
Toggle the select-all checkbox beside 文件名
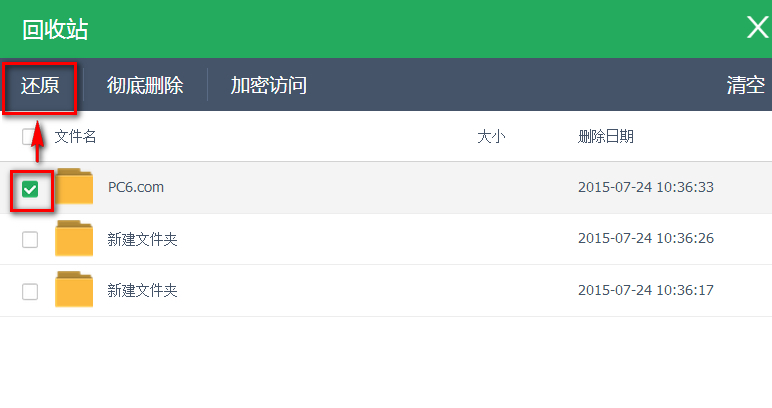pos(30,137)
